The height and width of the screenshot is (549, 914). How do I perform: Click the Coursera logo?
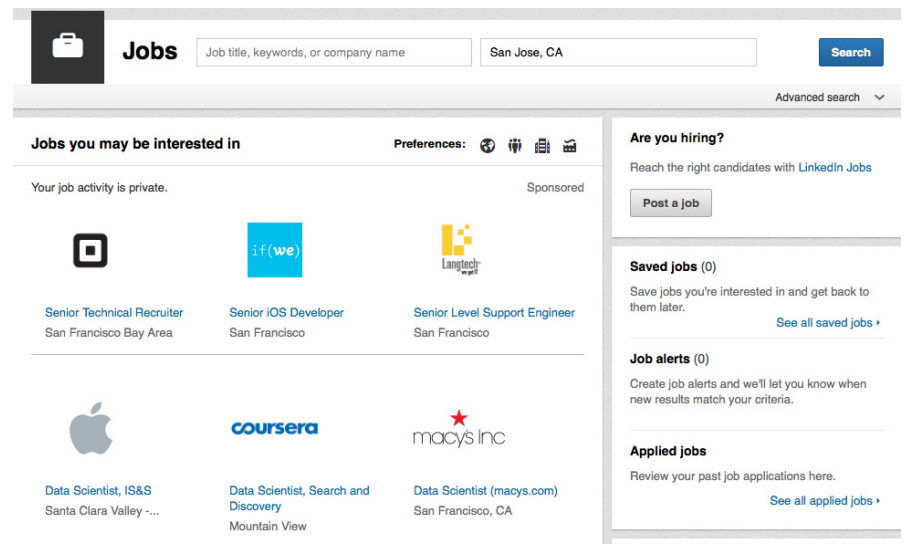(275, 428)
